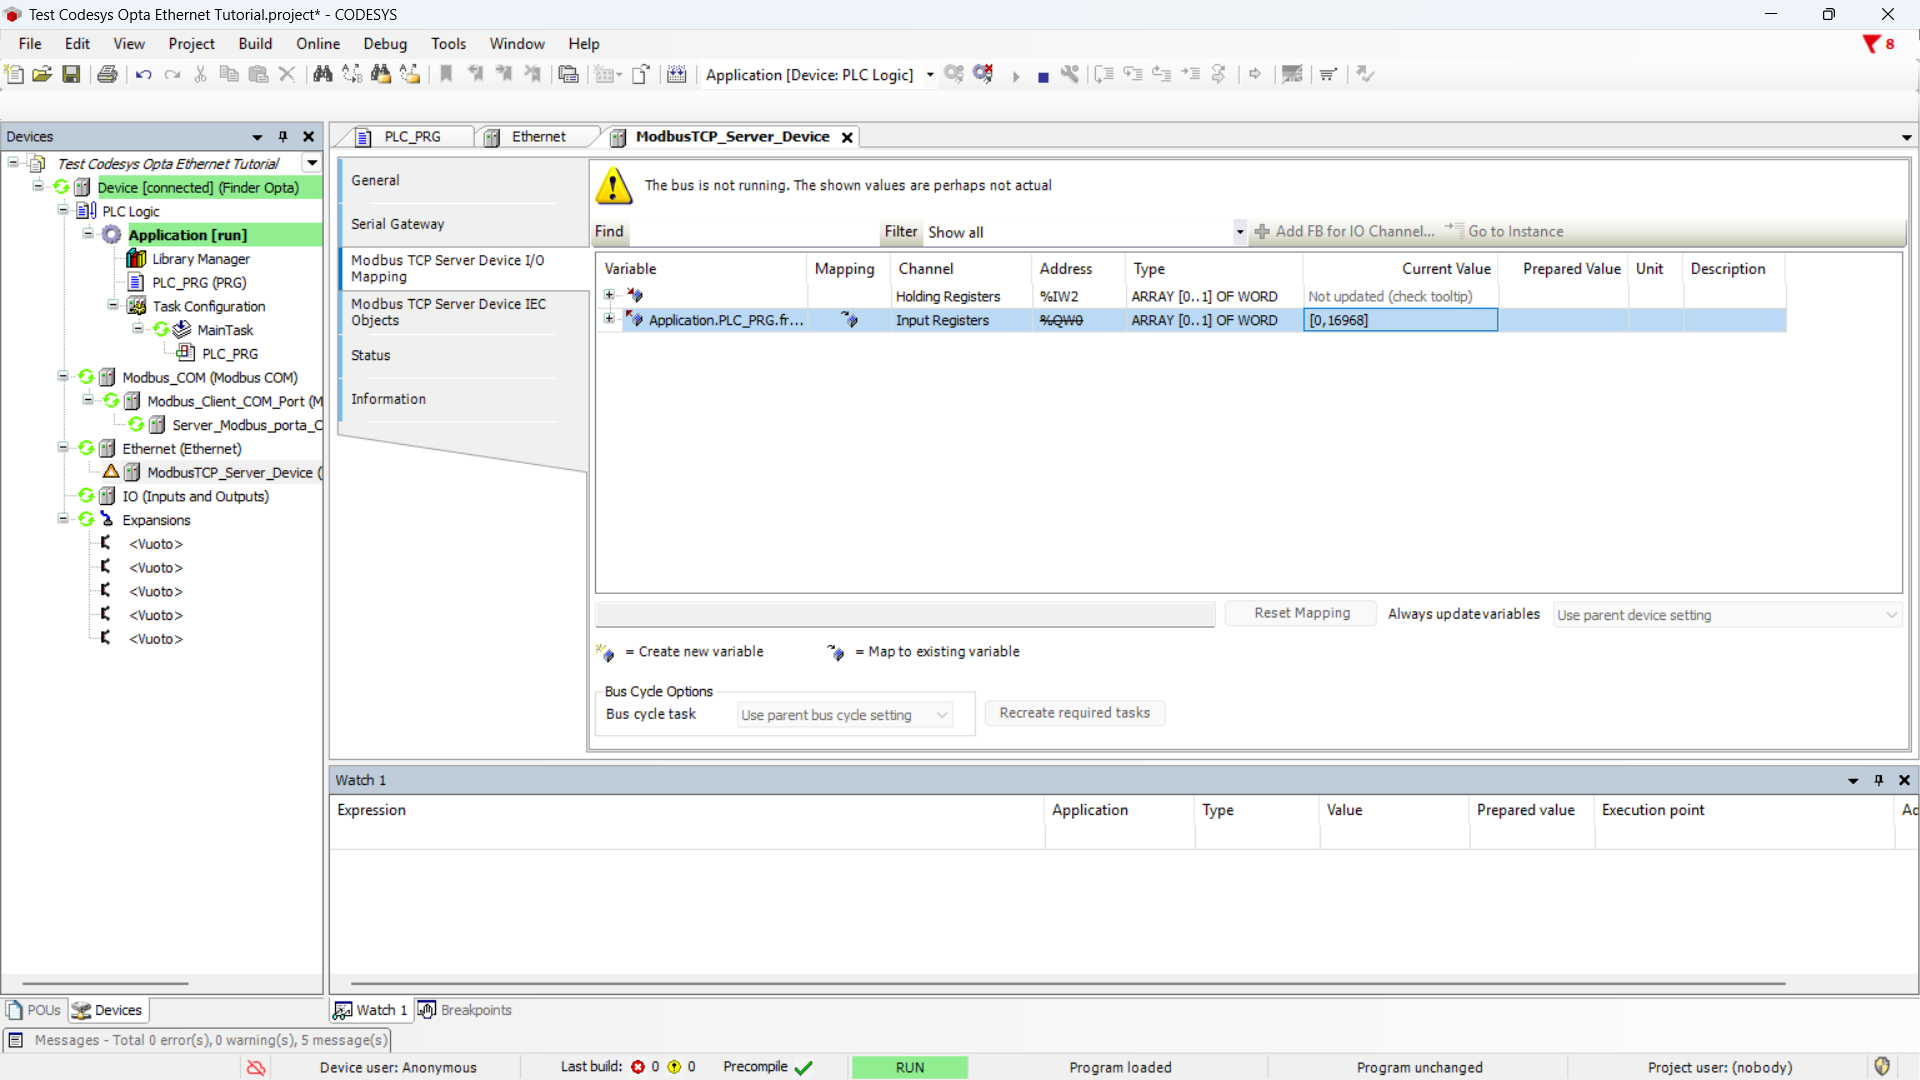Image resolution: width=1920 pixels, height=1080 pixels.
Task: Click the Open project folder icon
Action: (x=42, y=74)
